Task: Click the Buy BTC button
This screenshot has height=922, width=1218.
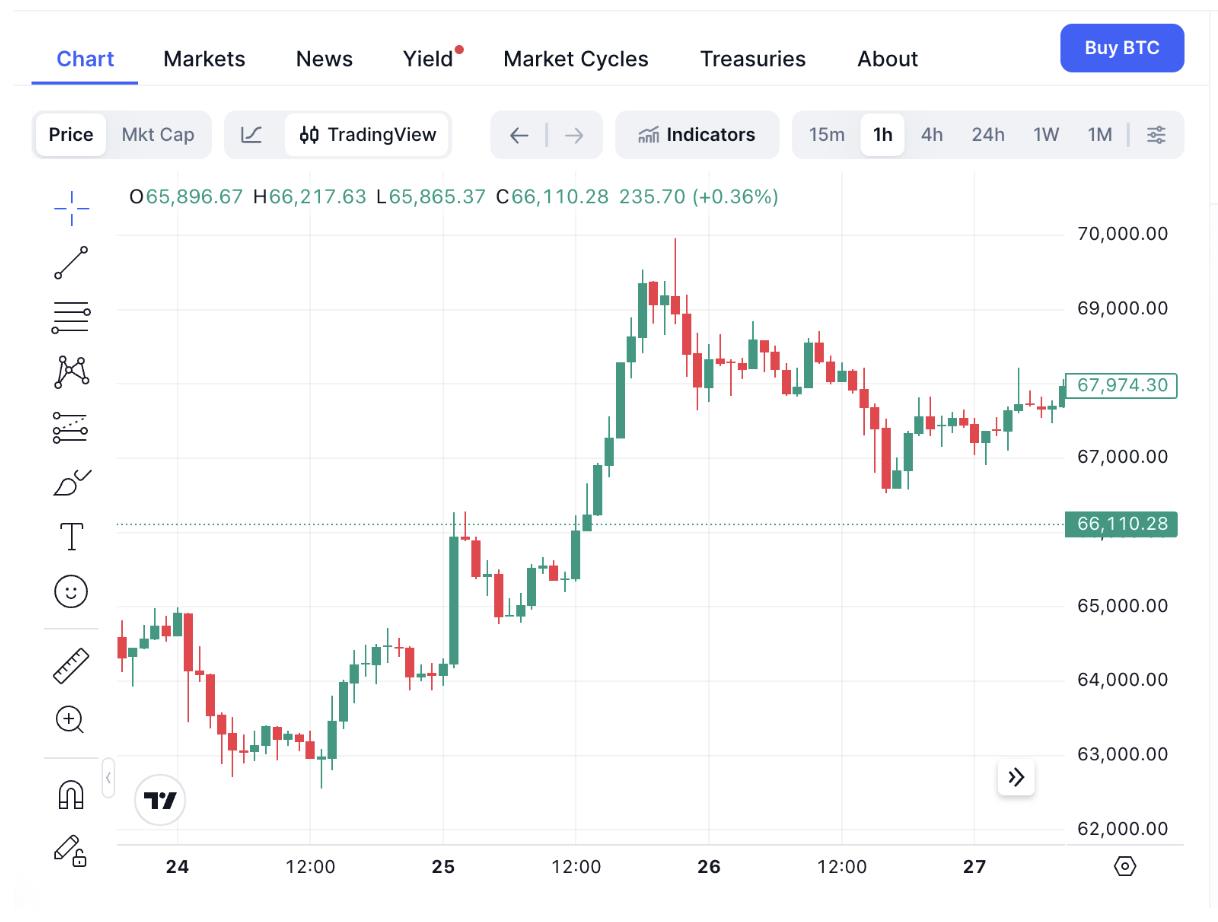Action: [x=1122, y=47]
